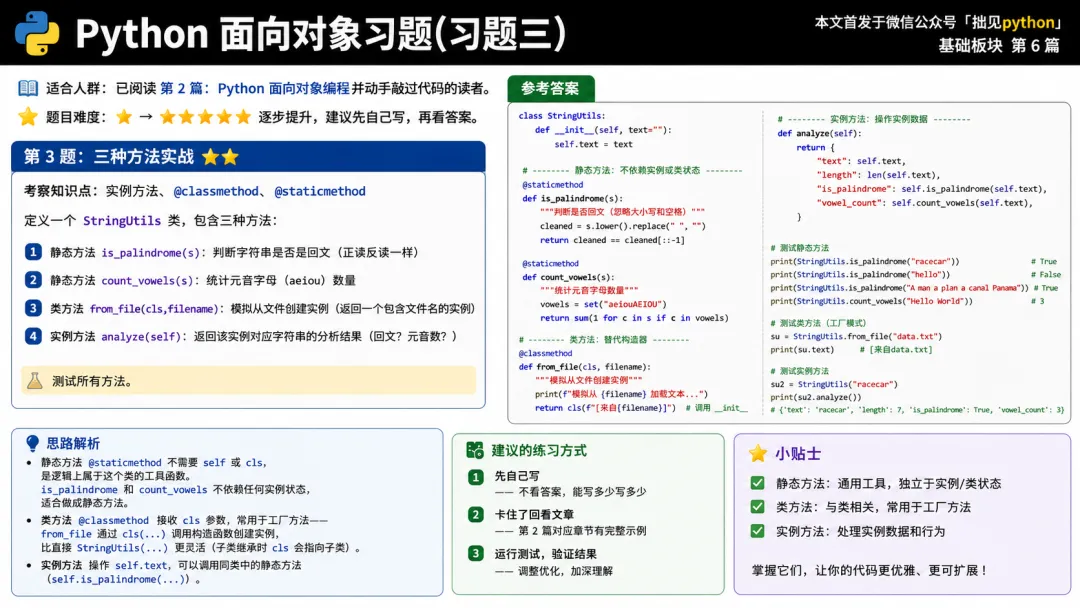Click the checkbox next to 静态方法：通用工具
Viewport: 1080px width, 608px height.
[x=758, y=483]
